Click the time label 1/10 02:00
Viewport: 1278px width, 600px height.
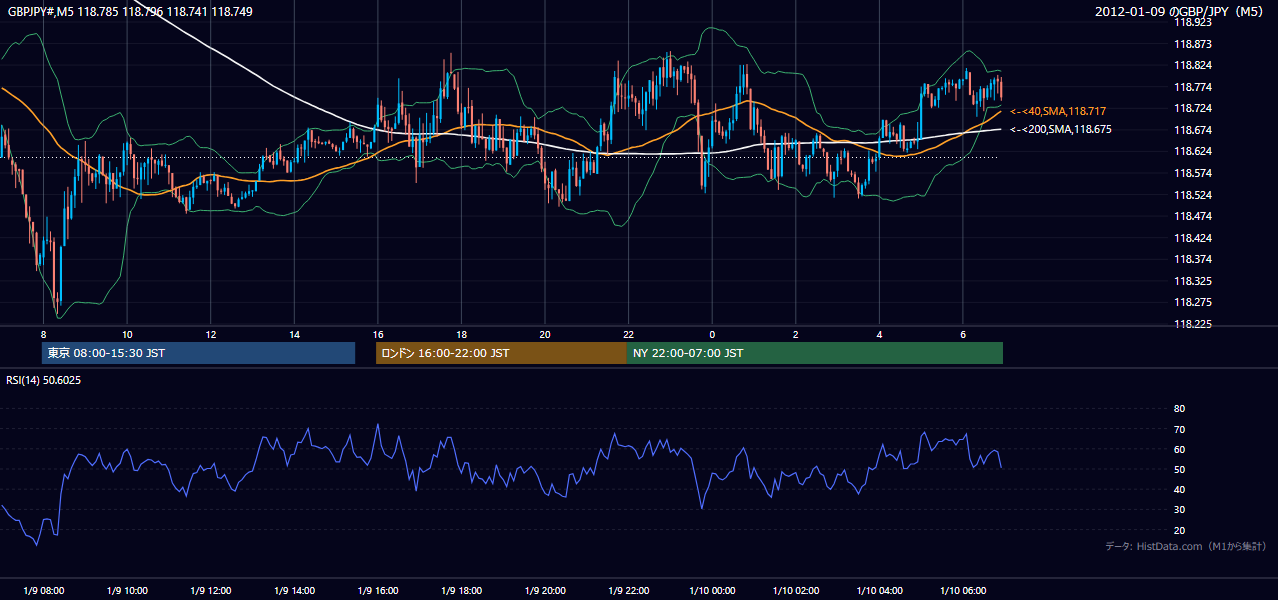point(796,590)
